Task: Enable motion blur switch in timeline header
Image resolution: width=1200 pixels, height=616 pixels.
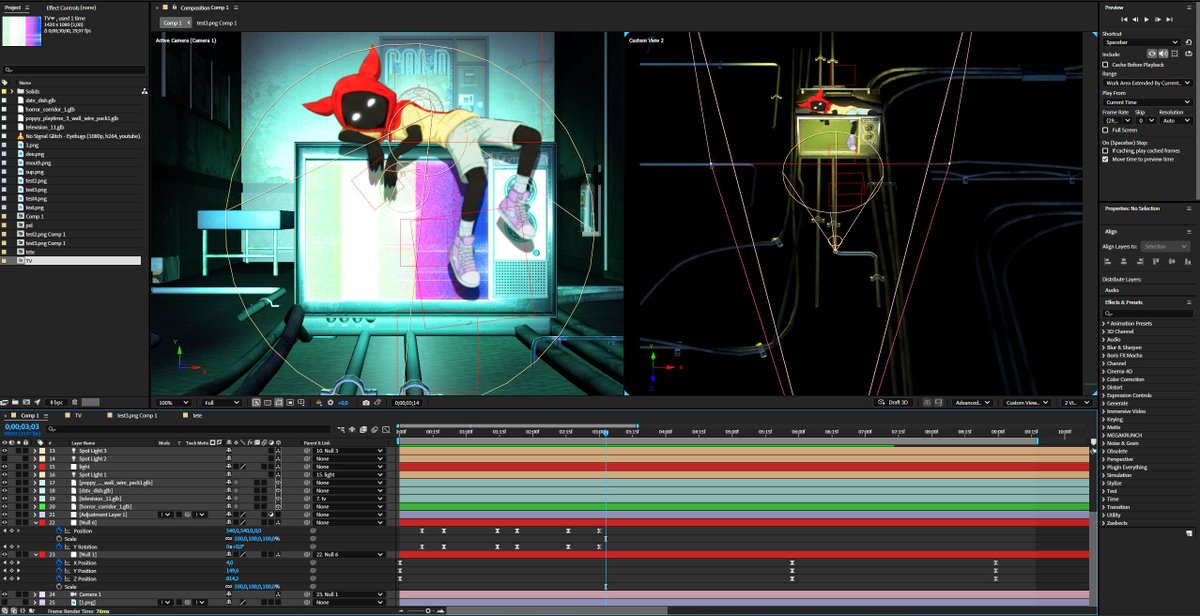Action: click(x=374, y=429)
